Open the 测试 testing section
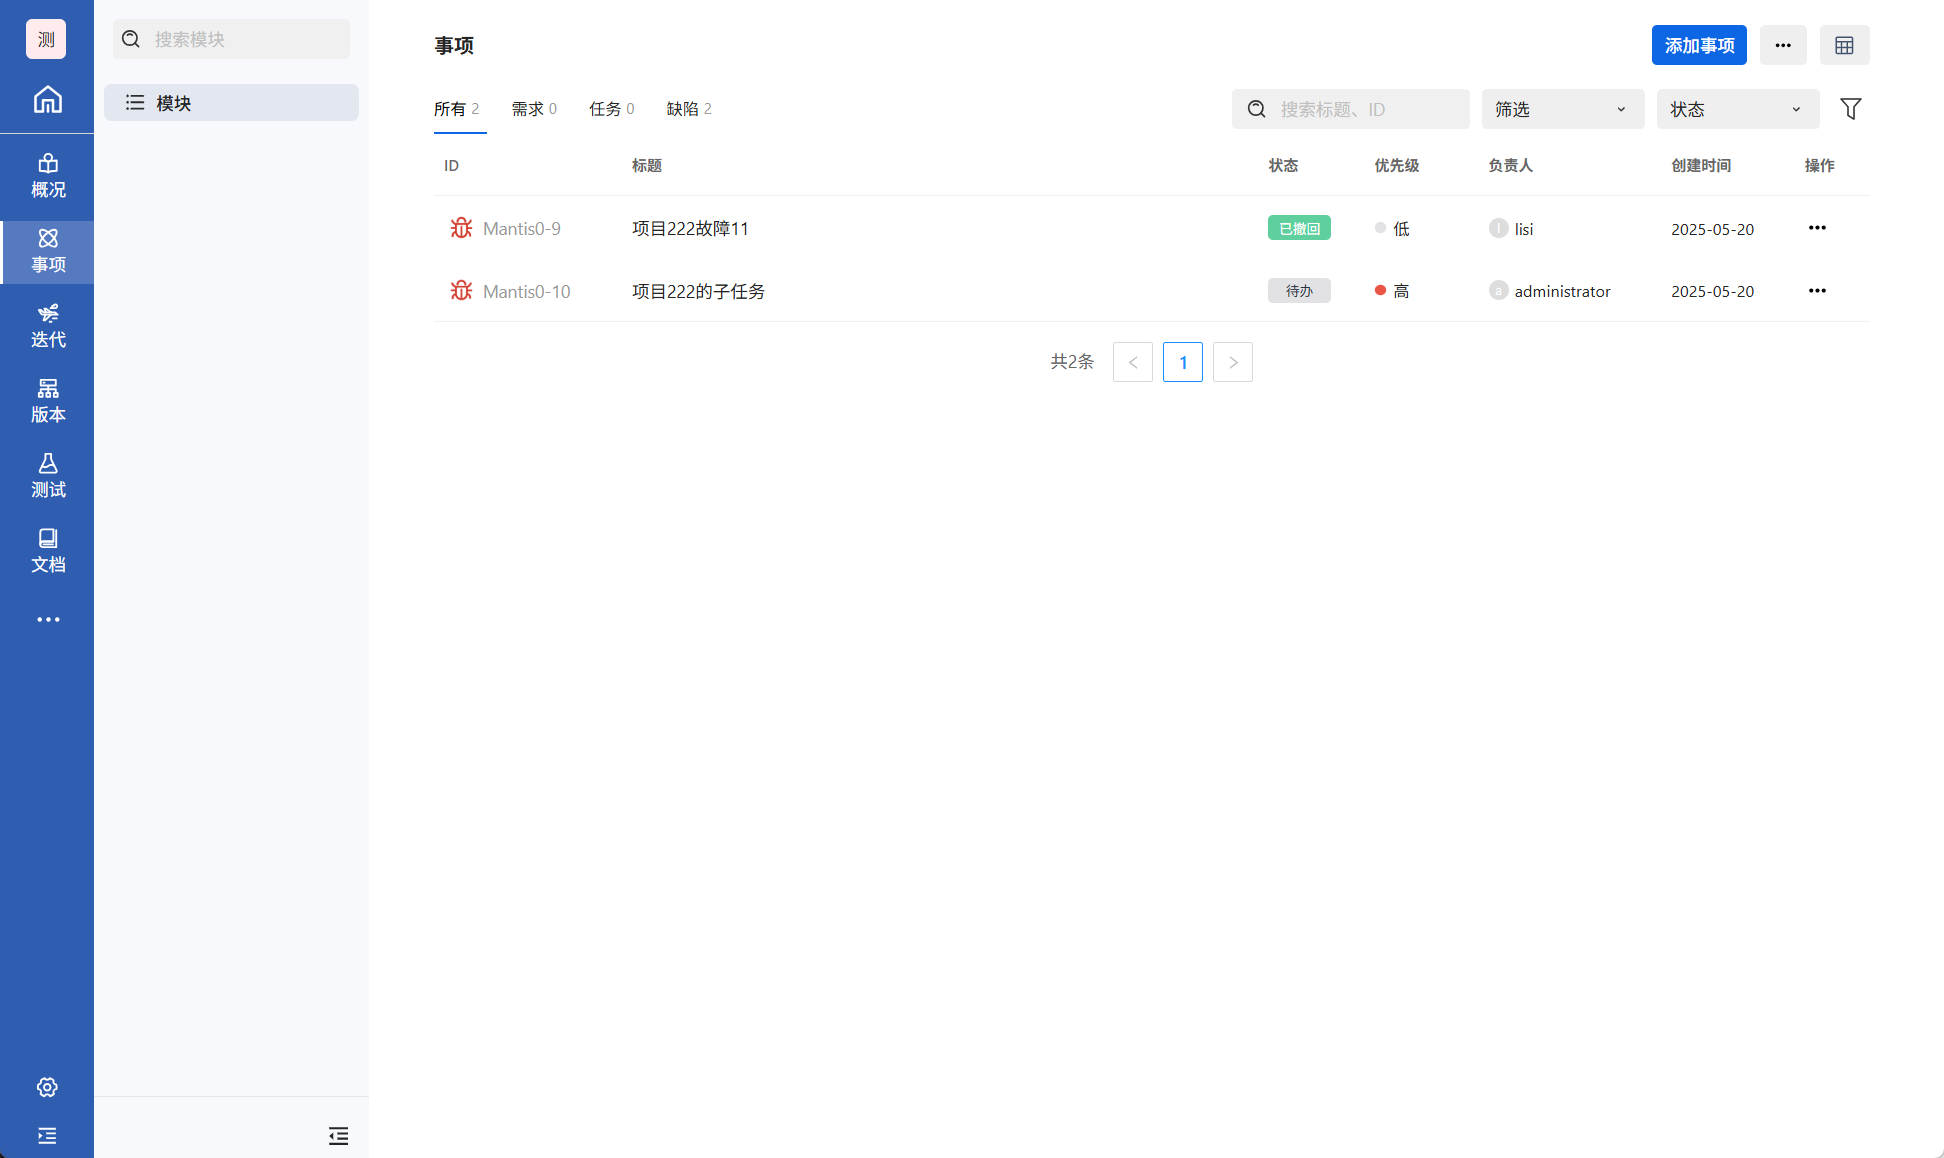 (47, 476)
